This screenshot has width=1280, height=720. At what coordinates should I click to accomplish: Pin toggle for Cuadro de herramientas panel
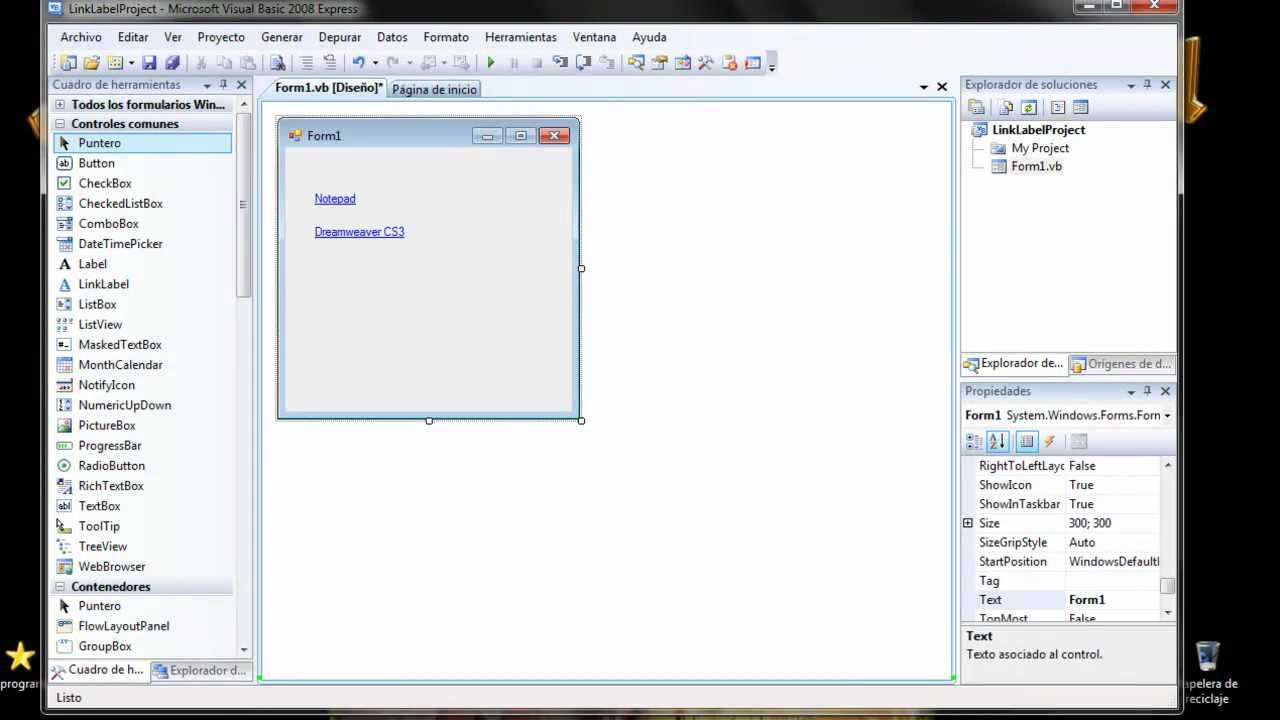223,85
